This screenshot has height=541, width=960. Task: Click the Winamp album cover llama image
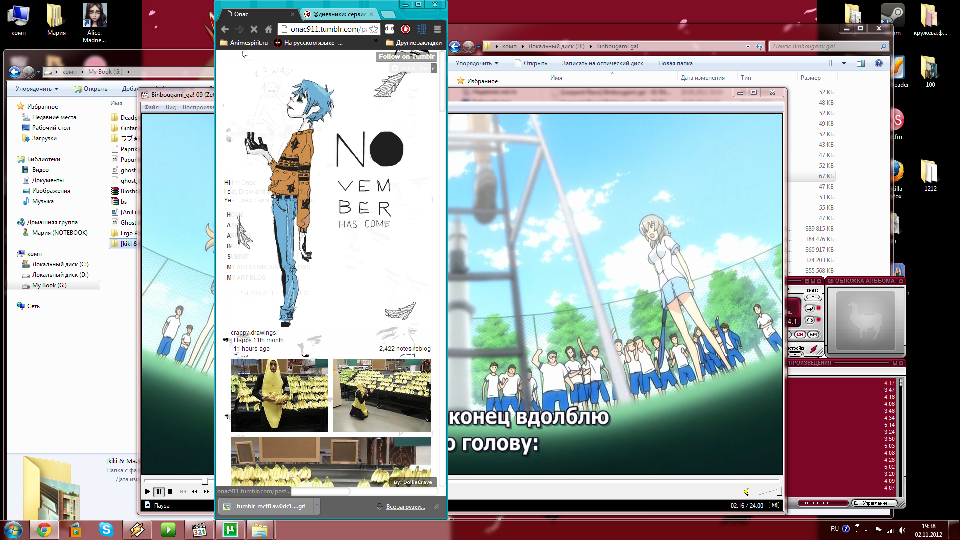864,320
